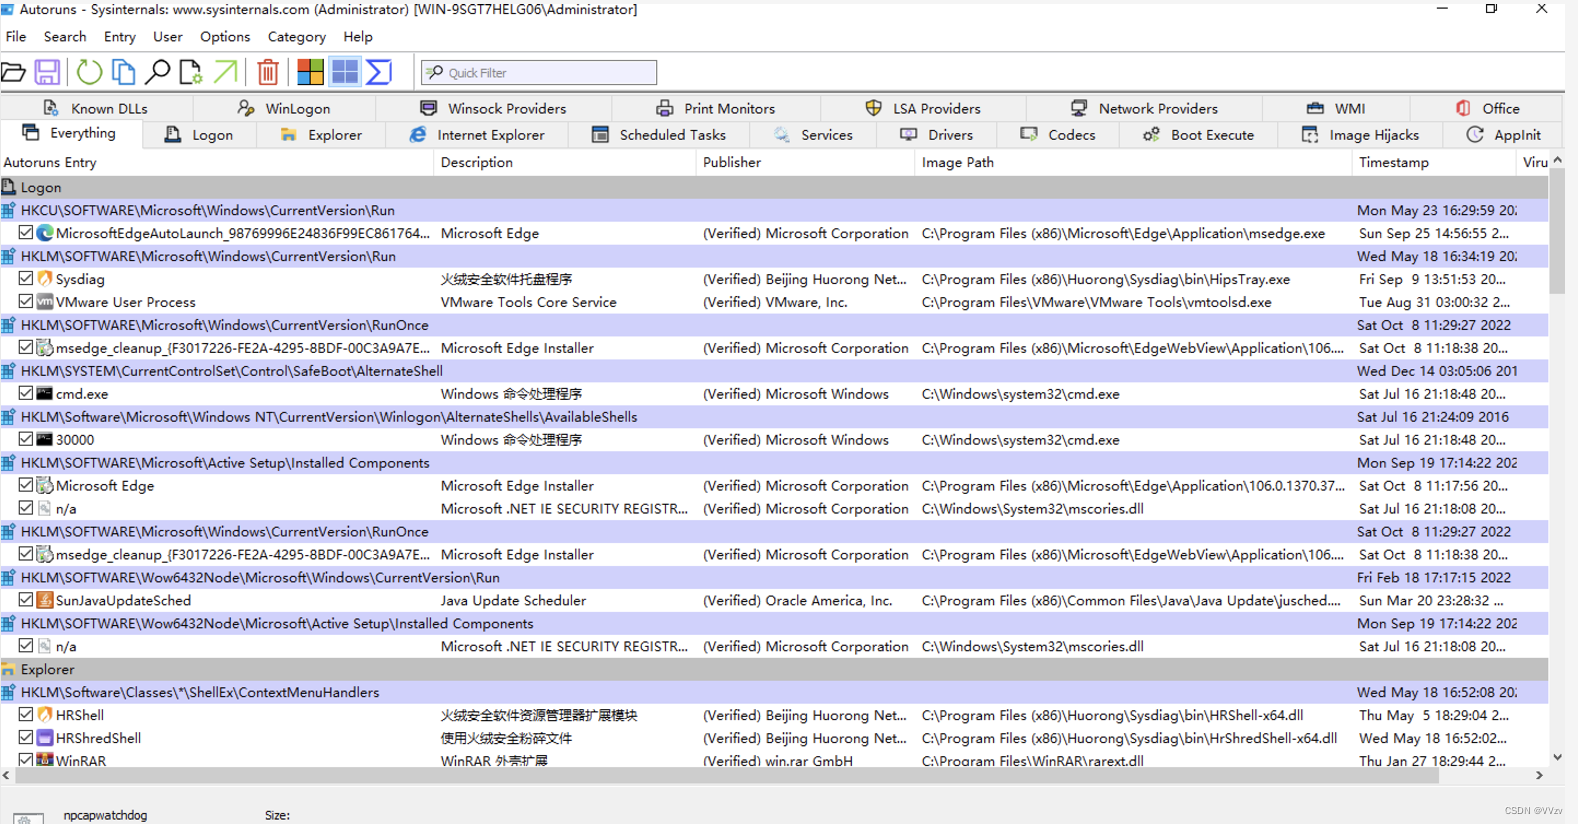Switch to the Logon tab
The image size is (1578, 824).
(x=199, y=135)
